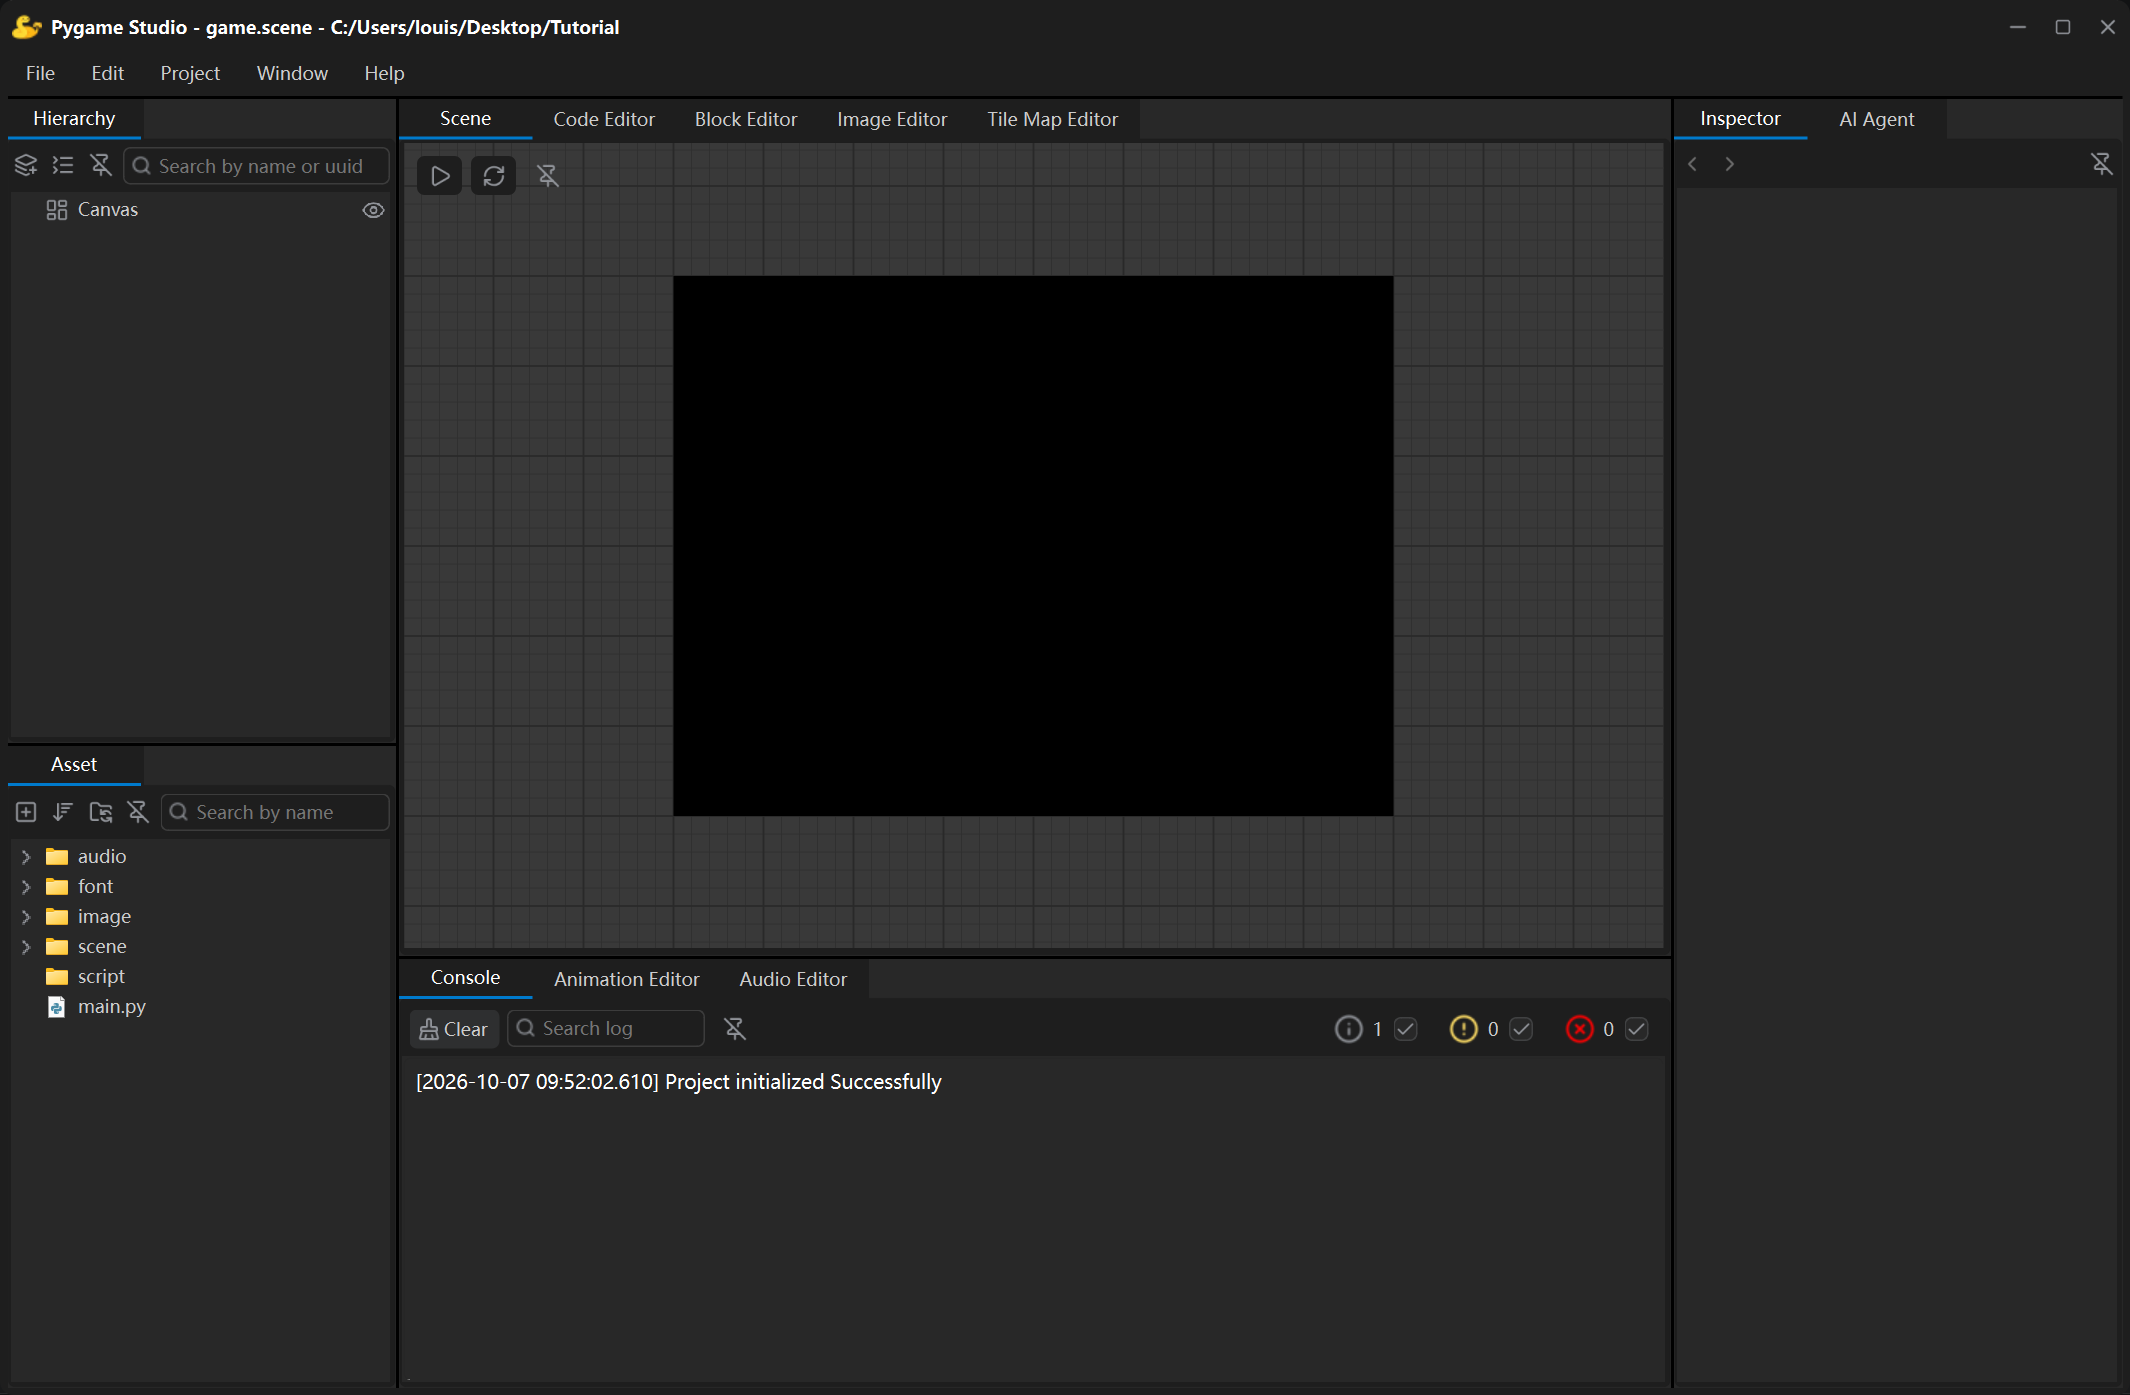
Task: Expand the scene folder
Action: 26,947
